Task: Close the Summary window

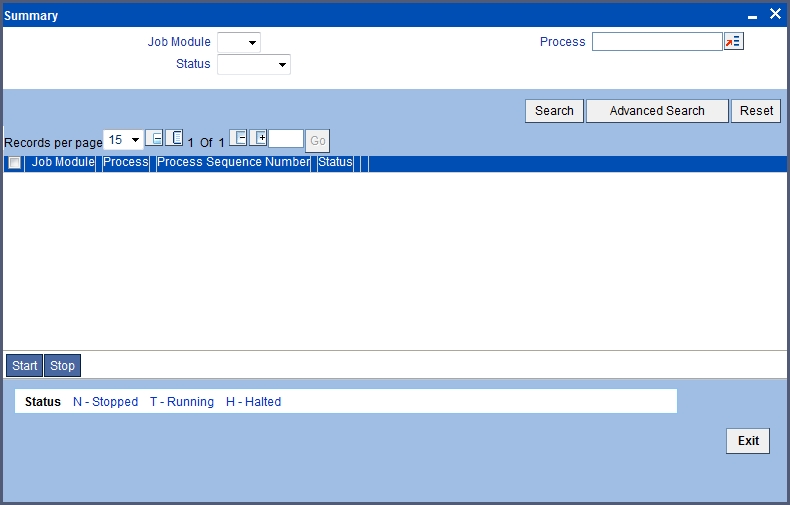Action: click(x=775, y=14)
